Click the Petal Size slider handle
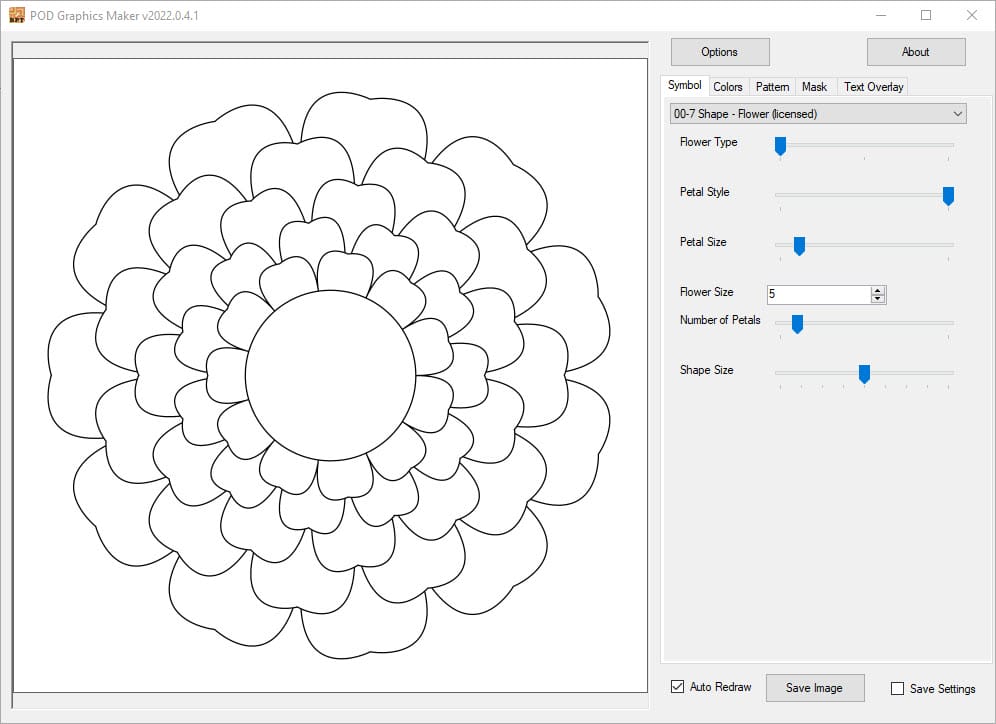Viewport: 996px width, 724px height. click(799, 246)
